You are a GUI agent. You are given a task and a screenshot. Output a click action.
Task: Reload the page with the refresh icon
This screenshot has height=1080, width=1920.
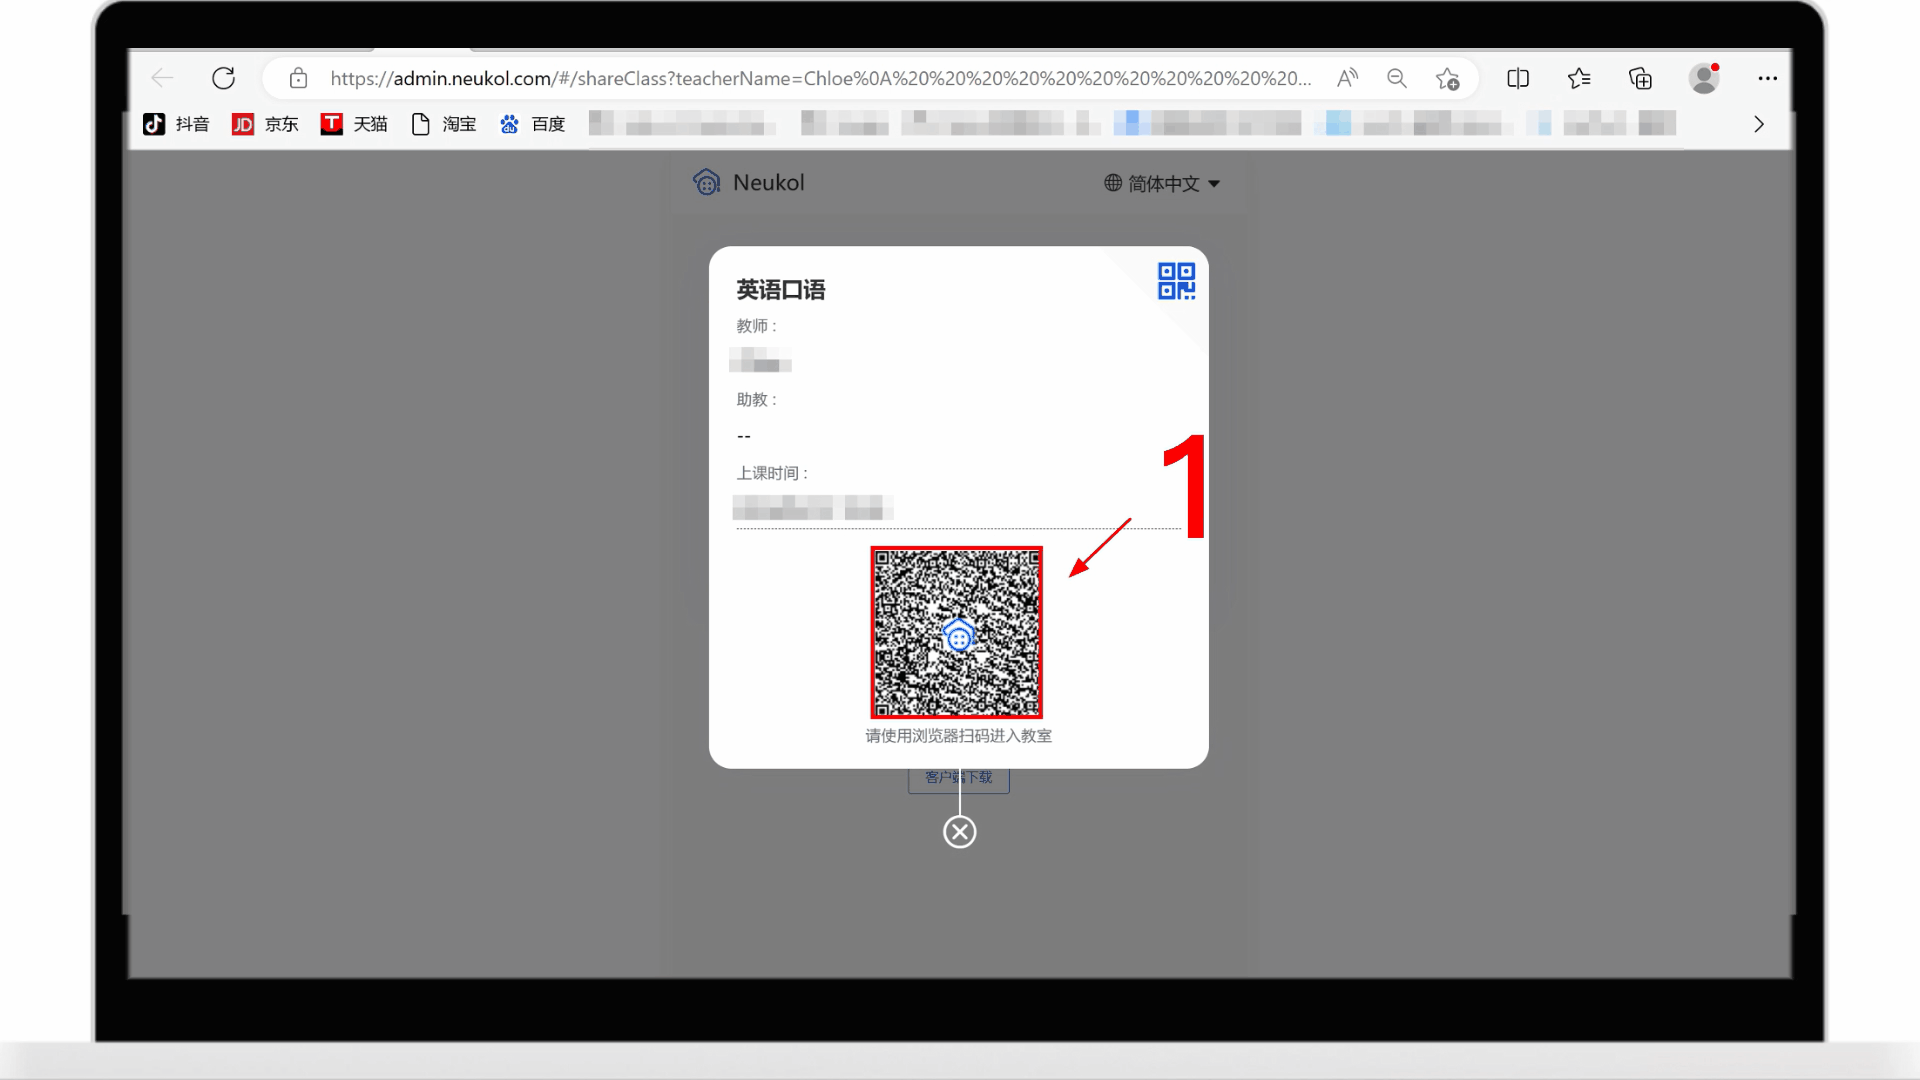[223, 78]
